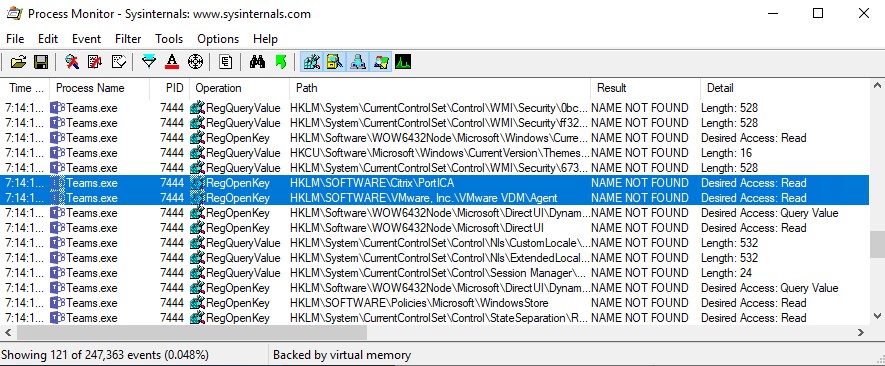Click the green Jump To Object arrow icon
Viewport: 885px width, 366px height.
(281, 62)
